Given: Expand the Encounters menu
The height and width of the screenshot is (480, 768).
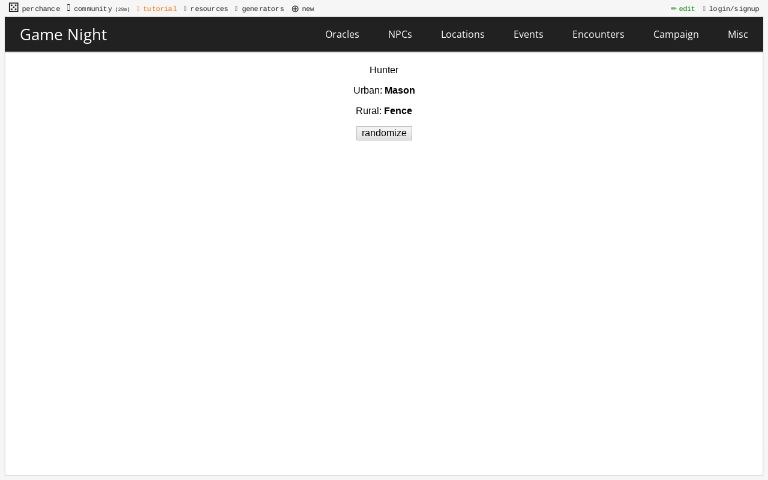Looking at the screenshot, I should (x=598, y=34).
